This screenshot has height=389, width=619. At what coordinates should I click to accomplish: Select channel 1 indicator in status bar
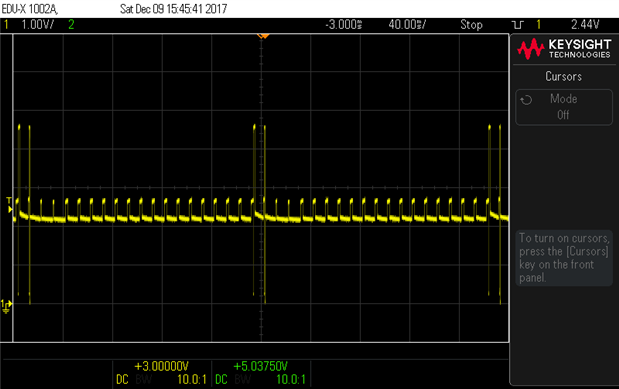pyautogui.click(x=6, y=25)
